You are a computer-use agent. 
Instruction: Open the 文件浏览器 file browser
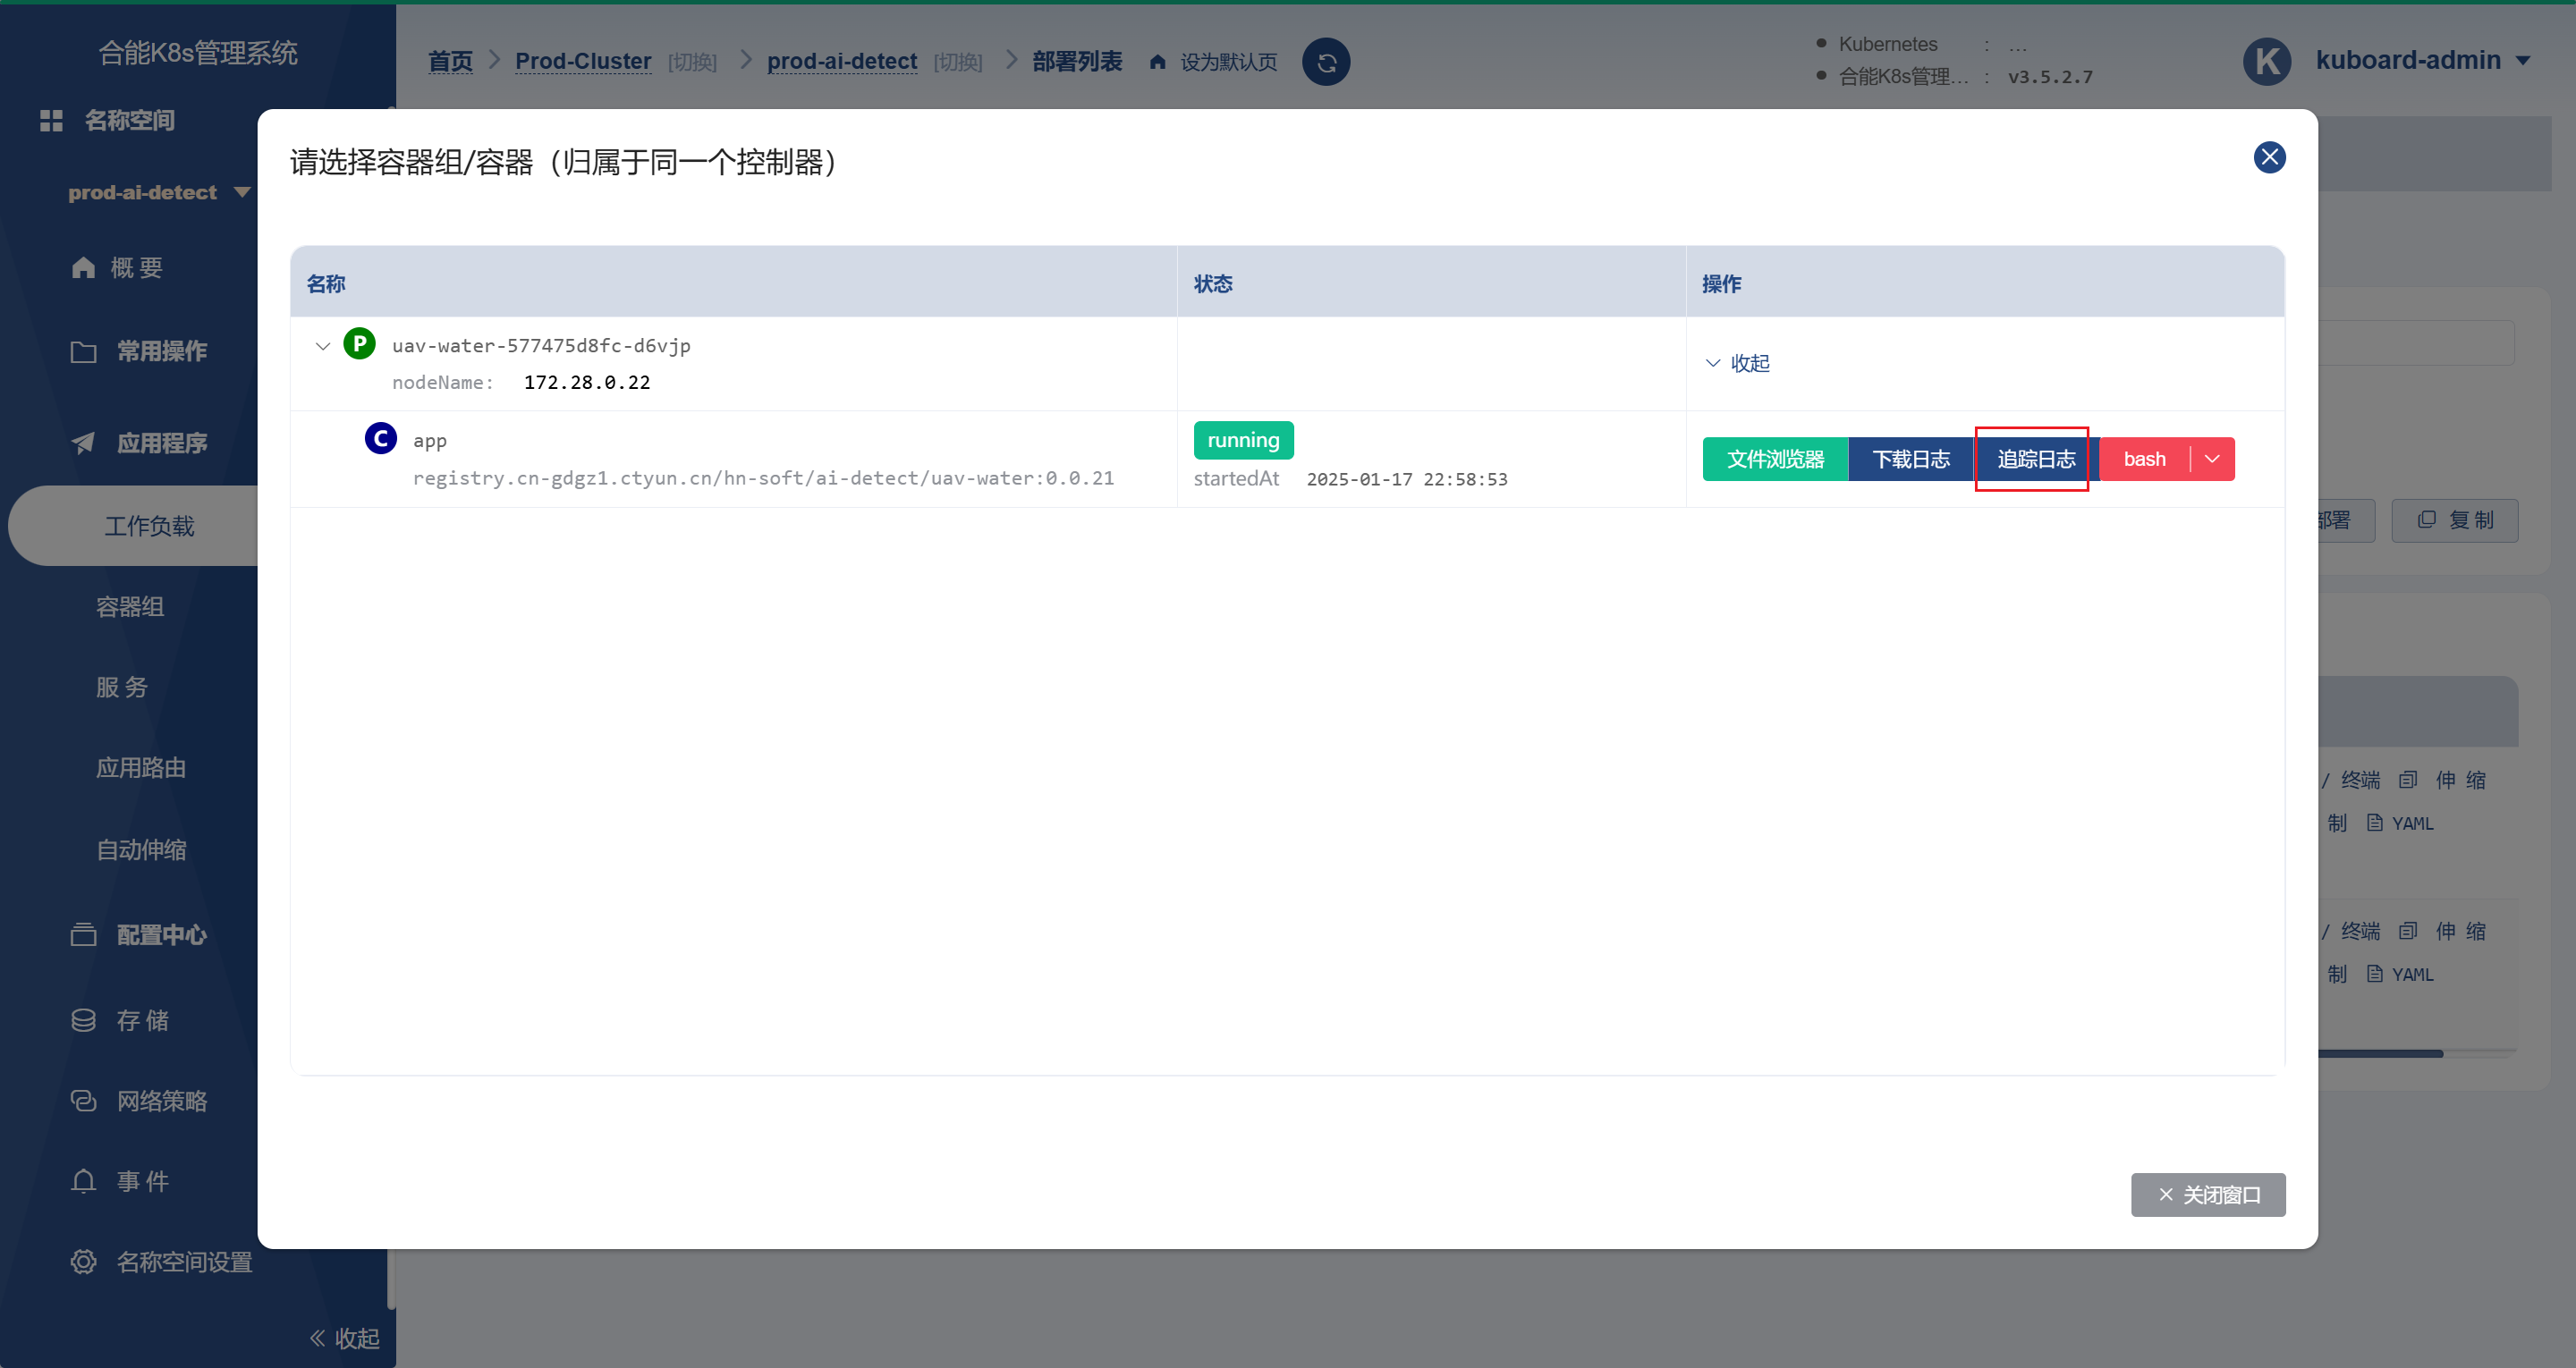click(1775, 459)
